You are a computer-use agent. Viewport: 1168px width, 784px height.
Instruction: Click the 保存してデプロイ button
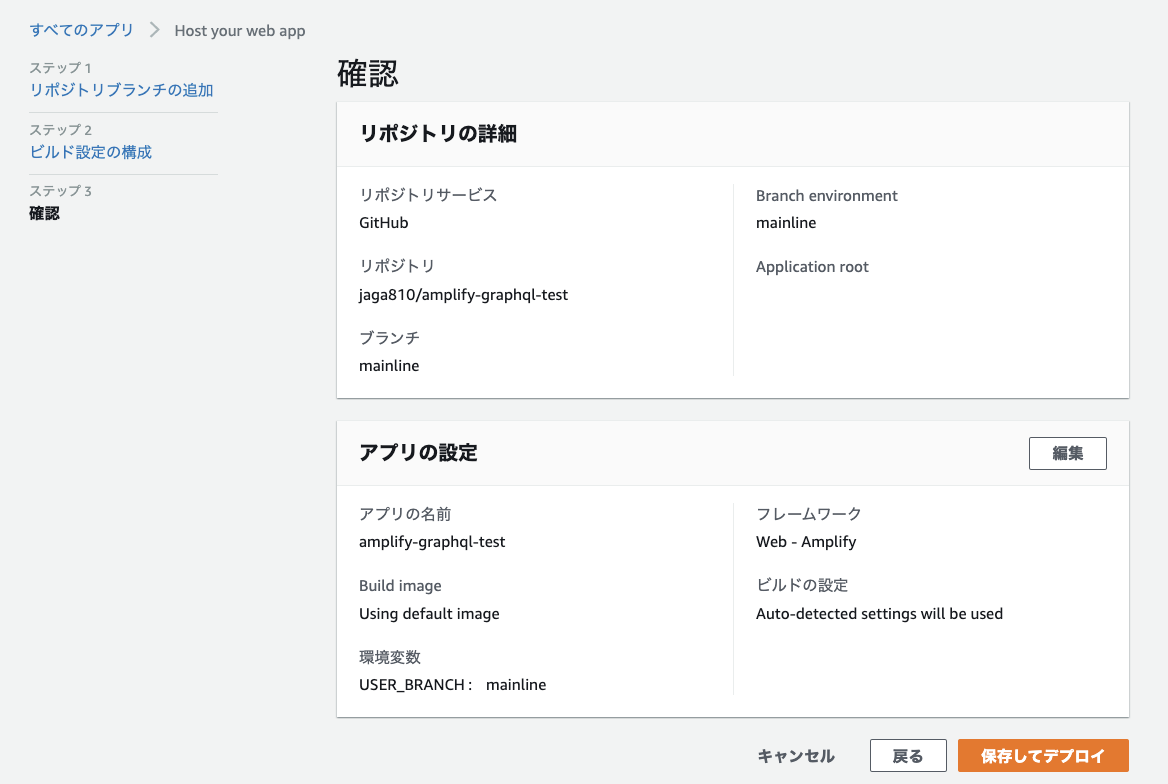pyautogui.click(x=1043, y=756)
